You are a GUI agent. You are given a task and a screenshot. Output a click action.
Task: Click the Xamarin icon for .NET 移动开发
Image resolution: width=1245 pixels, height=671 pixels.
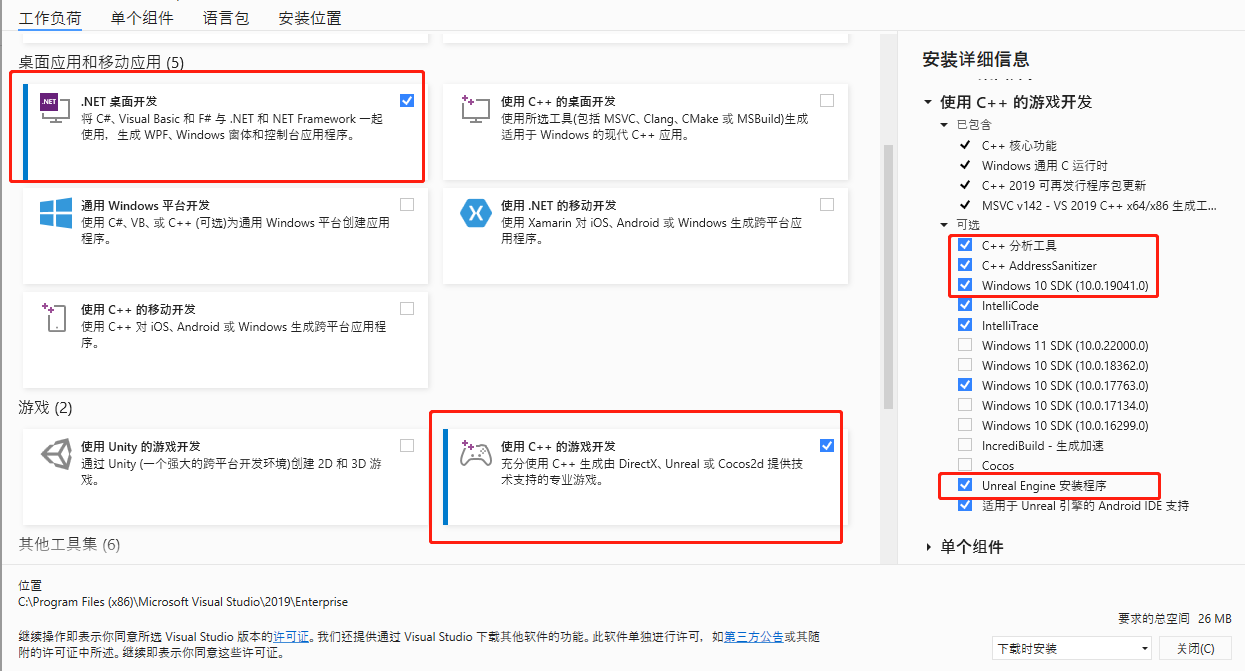pyautogui.click(x=475, y=213)
